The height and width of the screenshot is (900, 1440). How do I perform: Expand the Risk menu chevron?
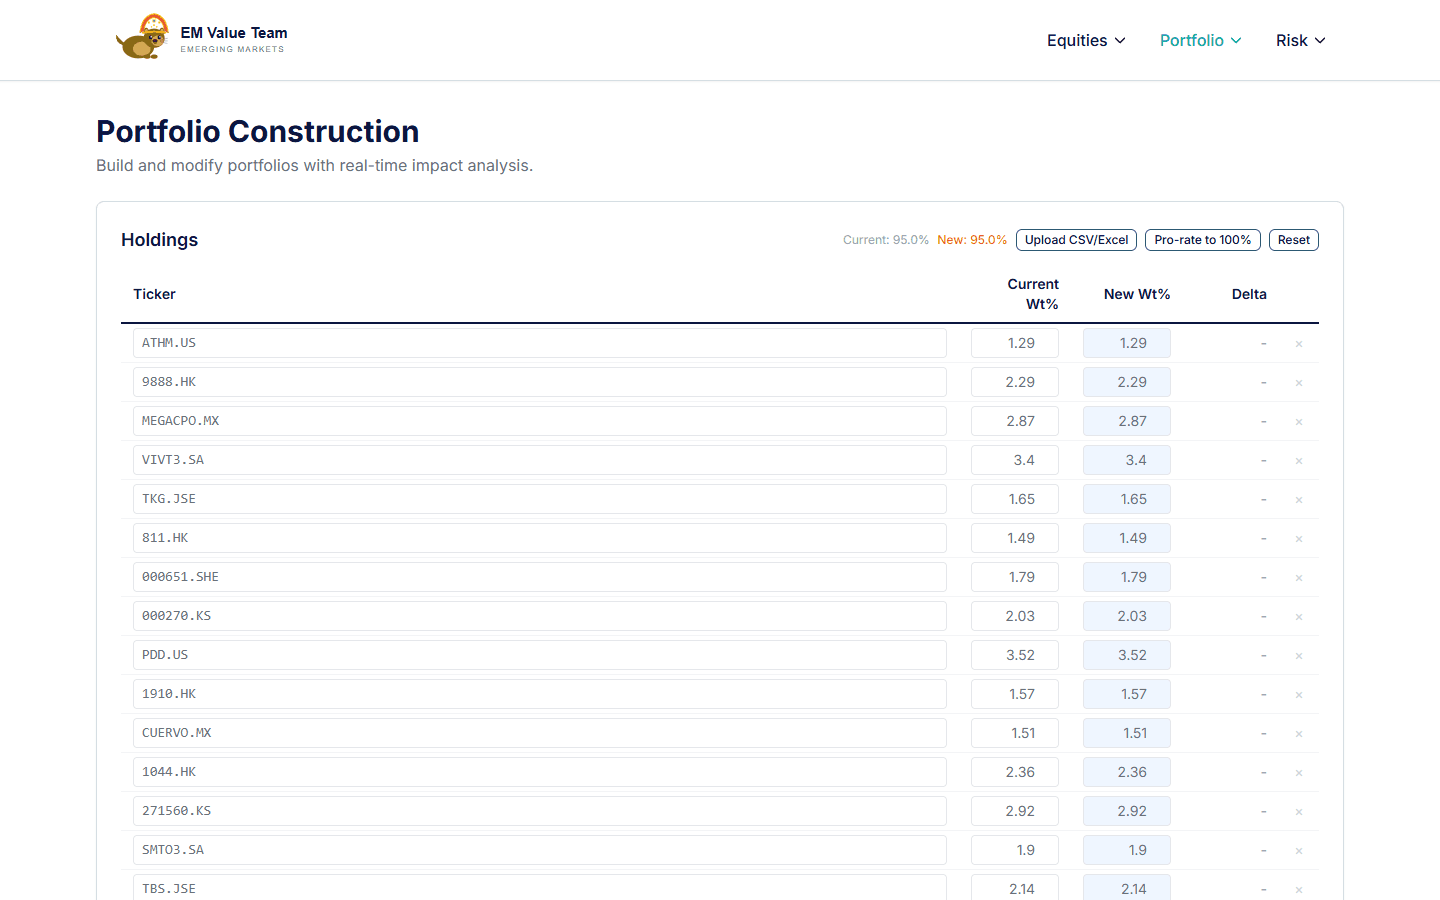[1321, 41]
